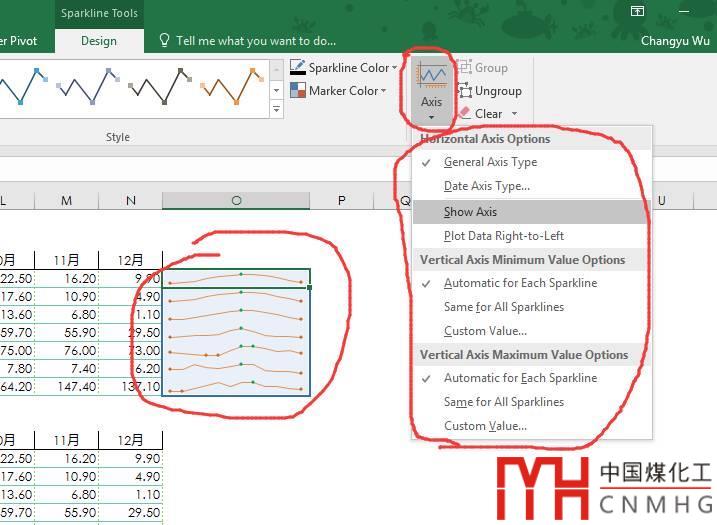Click the ribbon display options icon
The height and width of the screenshot is (525, 717).
tap(638, 12)
